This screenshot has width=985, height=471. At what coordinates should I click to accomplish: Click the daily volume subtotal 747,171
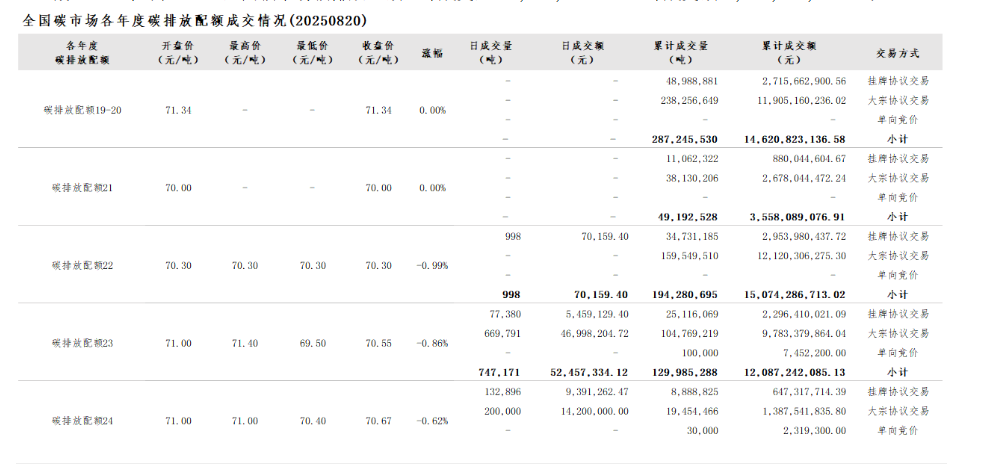501,372
